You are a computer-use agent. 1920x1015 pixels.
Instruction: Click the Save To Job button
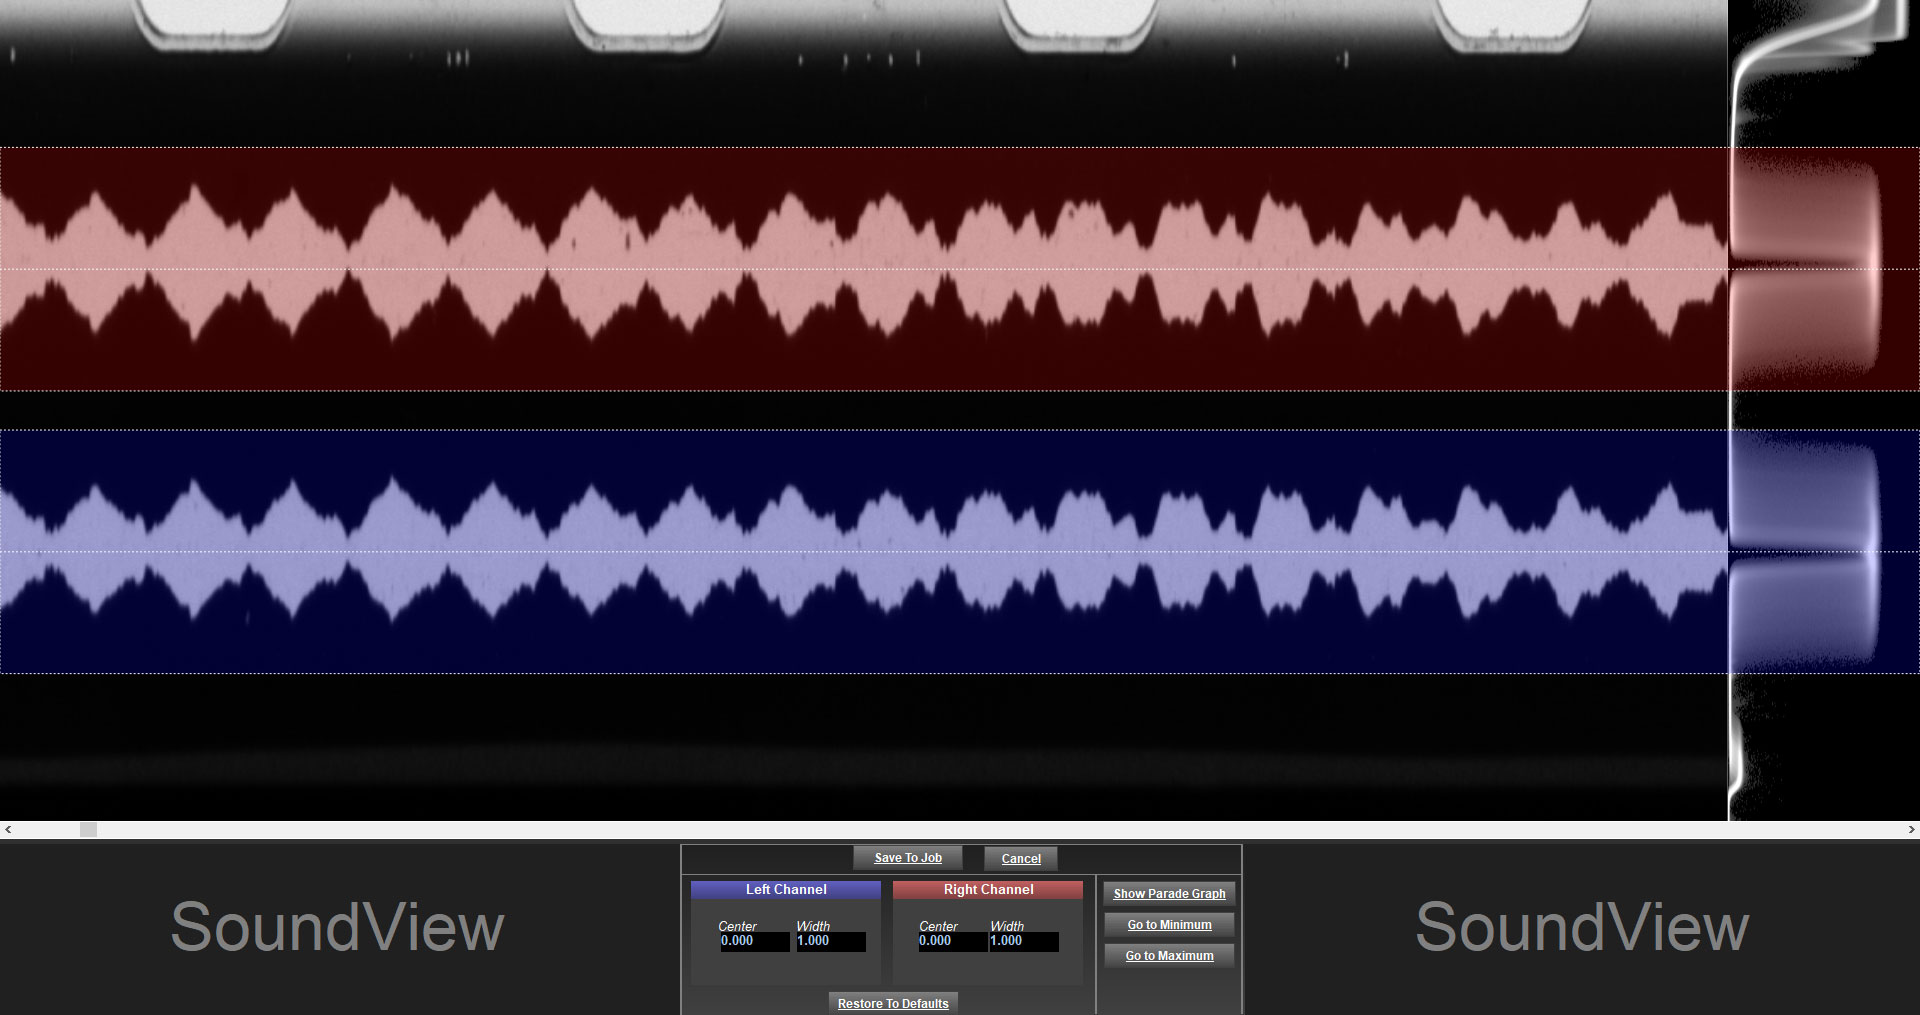click(907, 858)
